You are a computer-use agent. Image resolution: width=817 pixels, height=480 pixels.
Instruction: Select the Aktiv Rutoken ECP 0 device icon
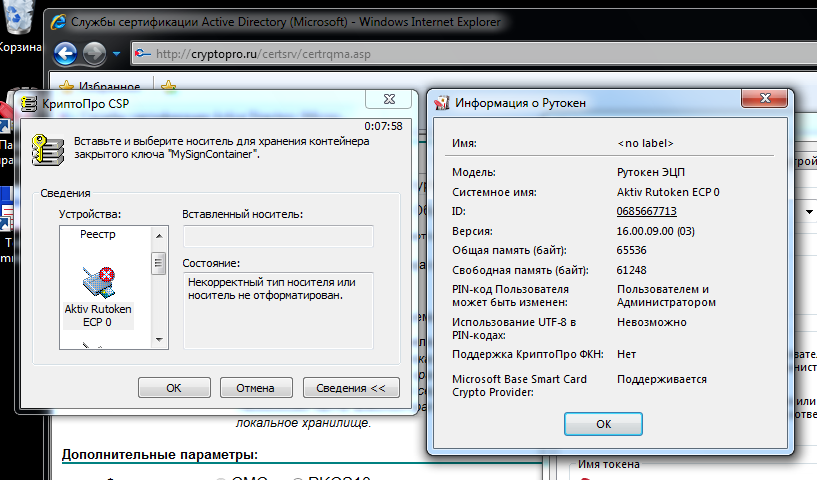click(98, 281)
